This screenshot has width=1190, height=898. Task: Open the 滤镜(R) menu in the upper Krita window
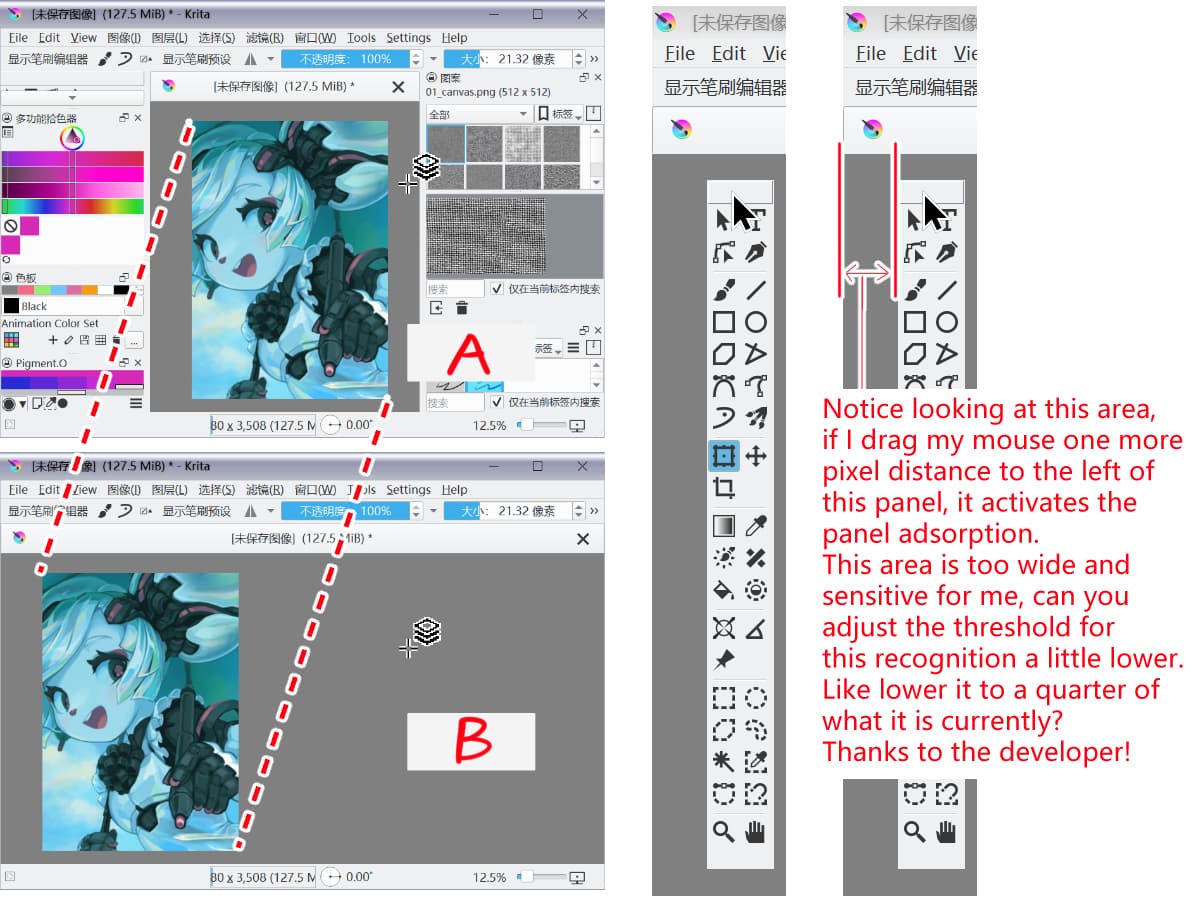coord(265,37)
